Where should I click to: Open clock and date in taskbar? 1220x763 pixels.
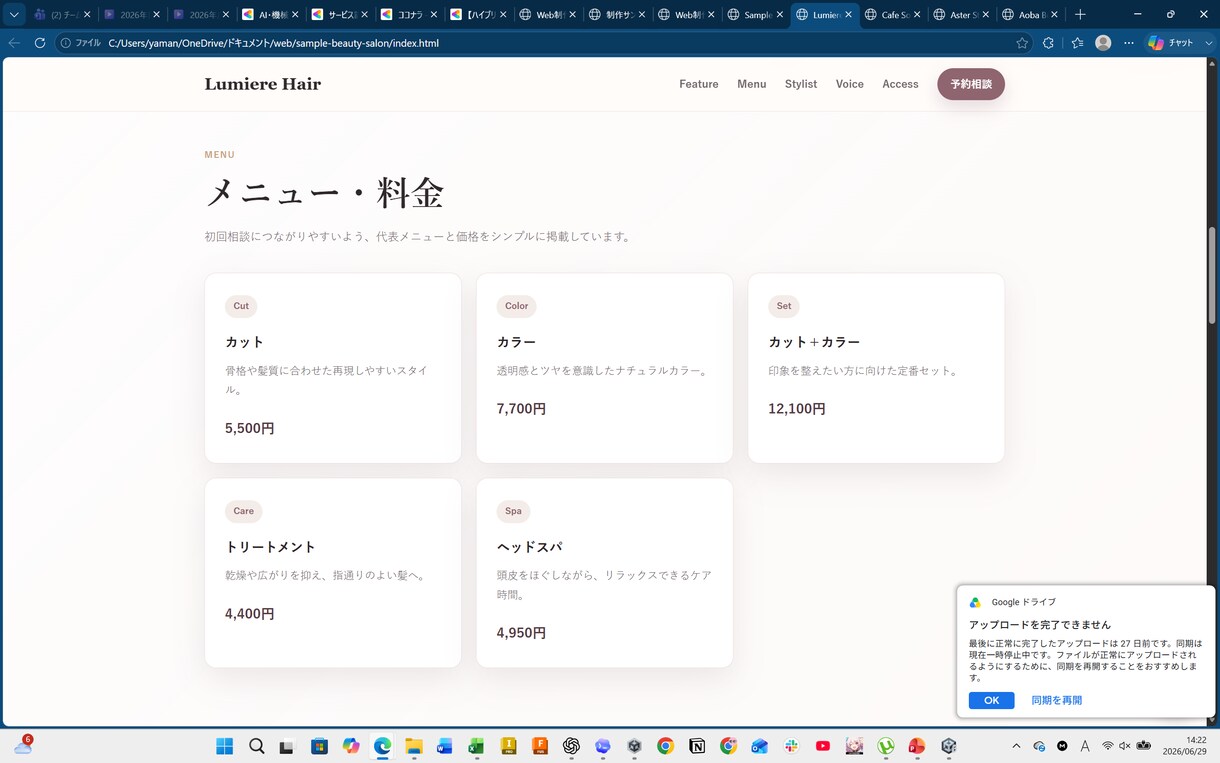pyautogui.click(x=1185, y=746)
